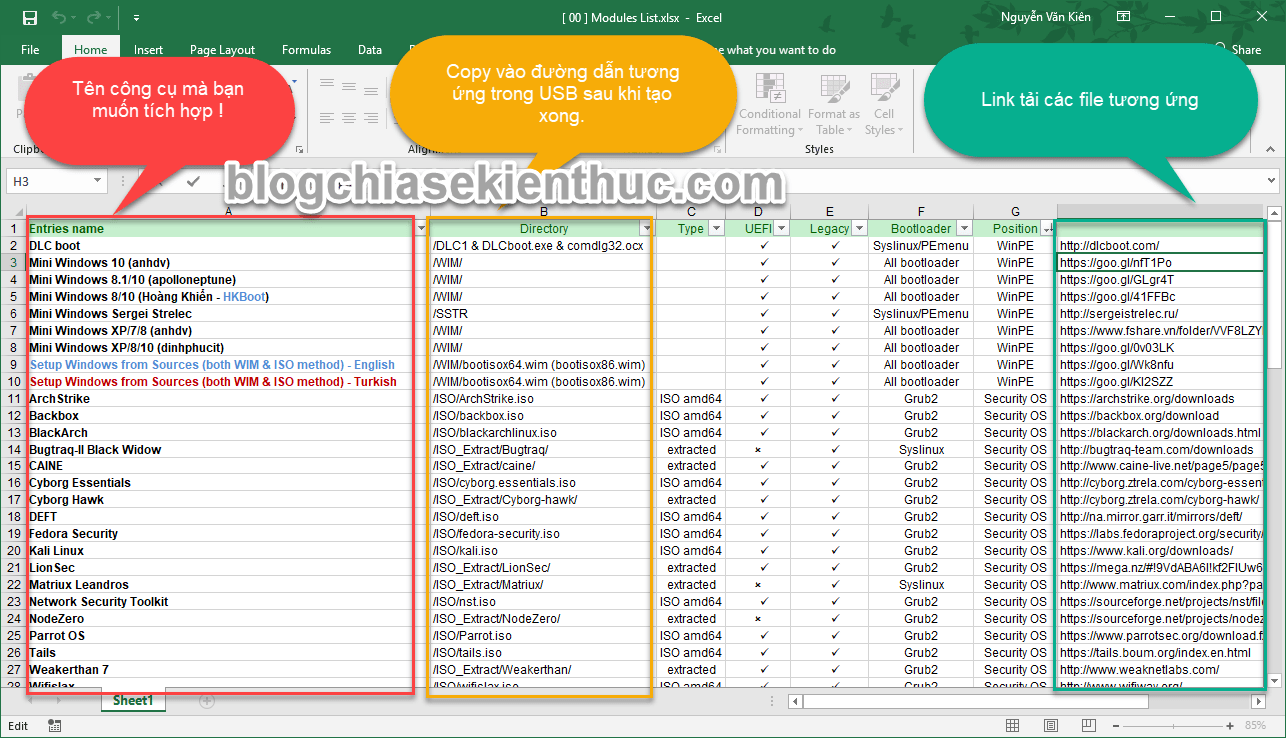Viewport: 1286px width, 738px height.
Task: Click account name Nguyễn Văn Kiên
Action: pyautogui.click(x=1047, y=17)
